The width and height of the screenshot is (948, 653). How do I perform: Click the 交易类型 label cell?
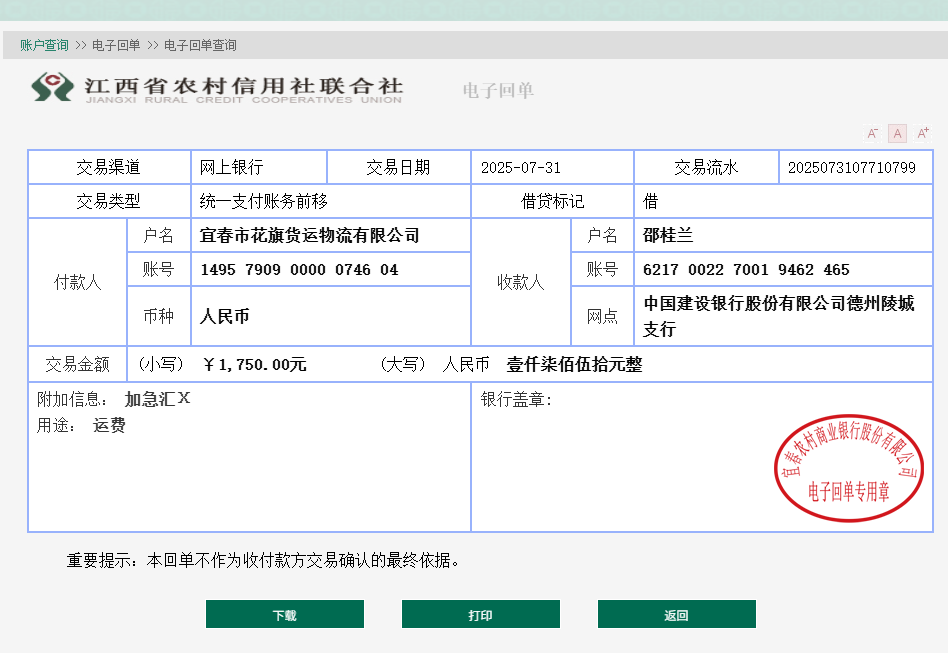pos(109,201)
